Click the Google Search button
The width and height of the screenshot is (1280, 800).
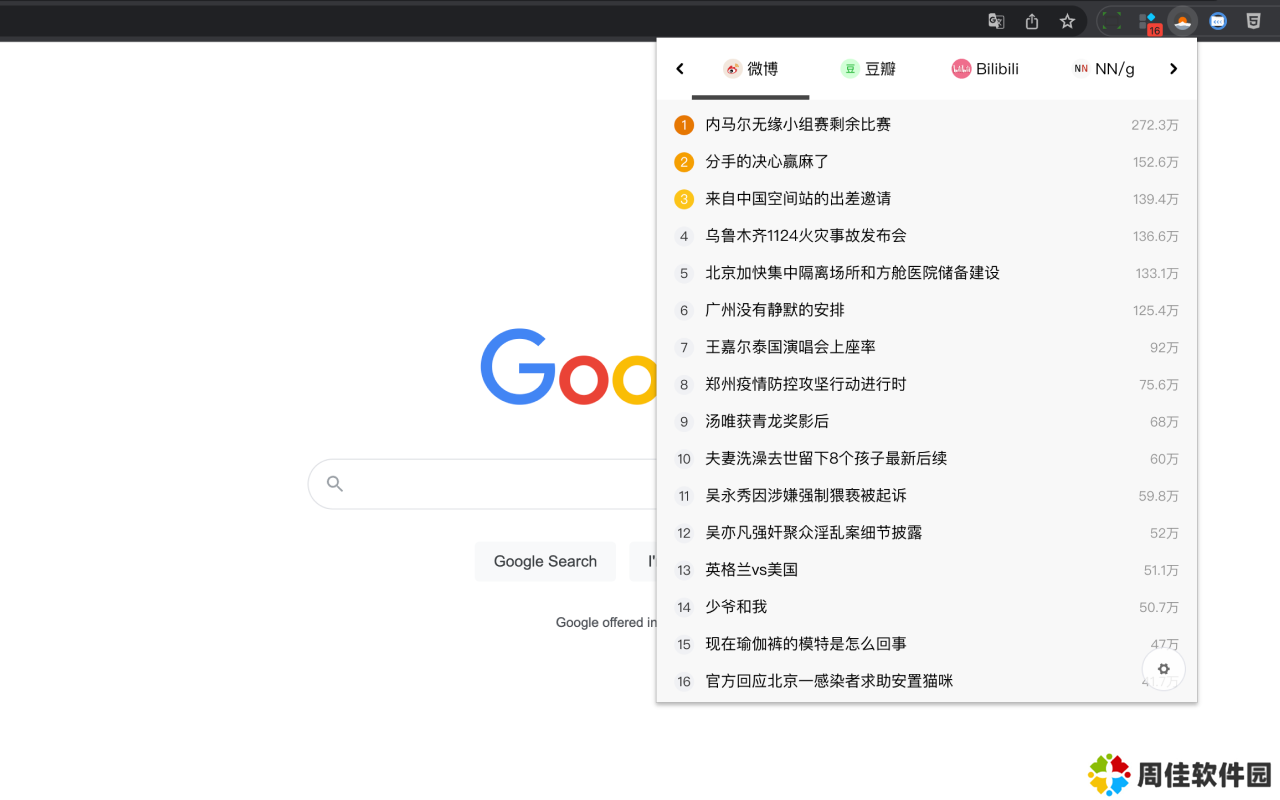click(x=545, y=562)
